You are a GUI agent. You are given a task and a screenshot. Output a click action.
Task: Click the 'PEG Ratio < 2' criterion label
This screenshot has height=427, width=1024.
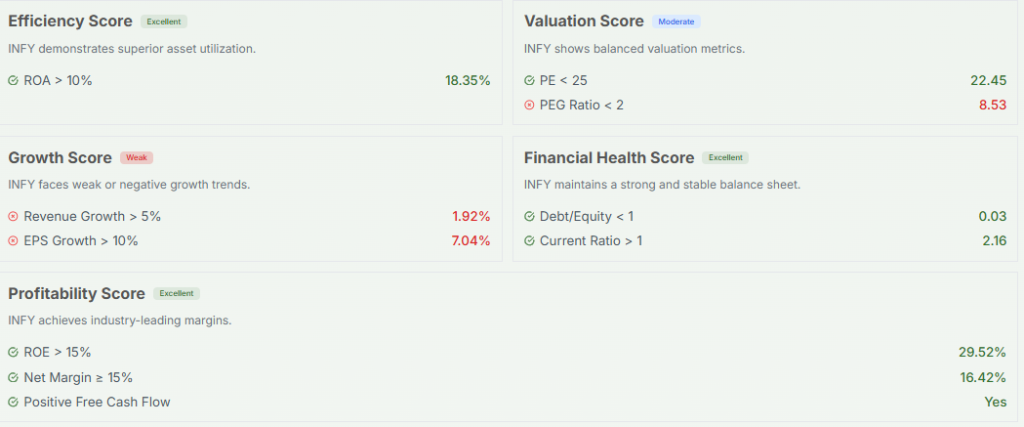click(x=581, y=105)
